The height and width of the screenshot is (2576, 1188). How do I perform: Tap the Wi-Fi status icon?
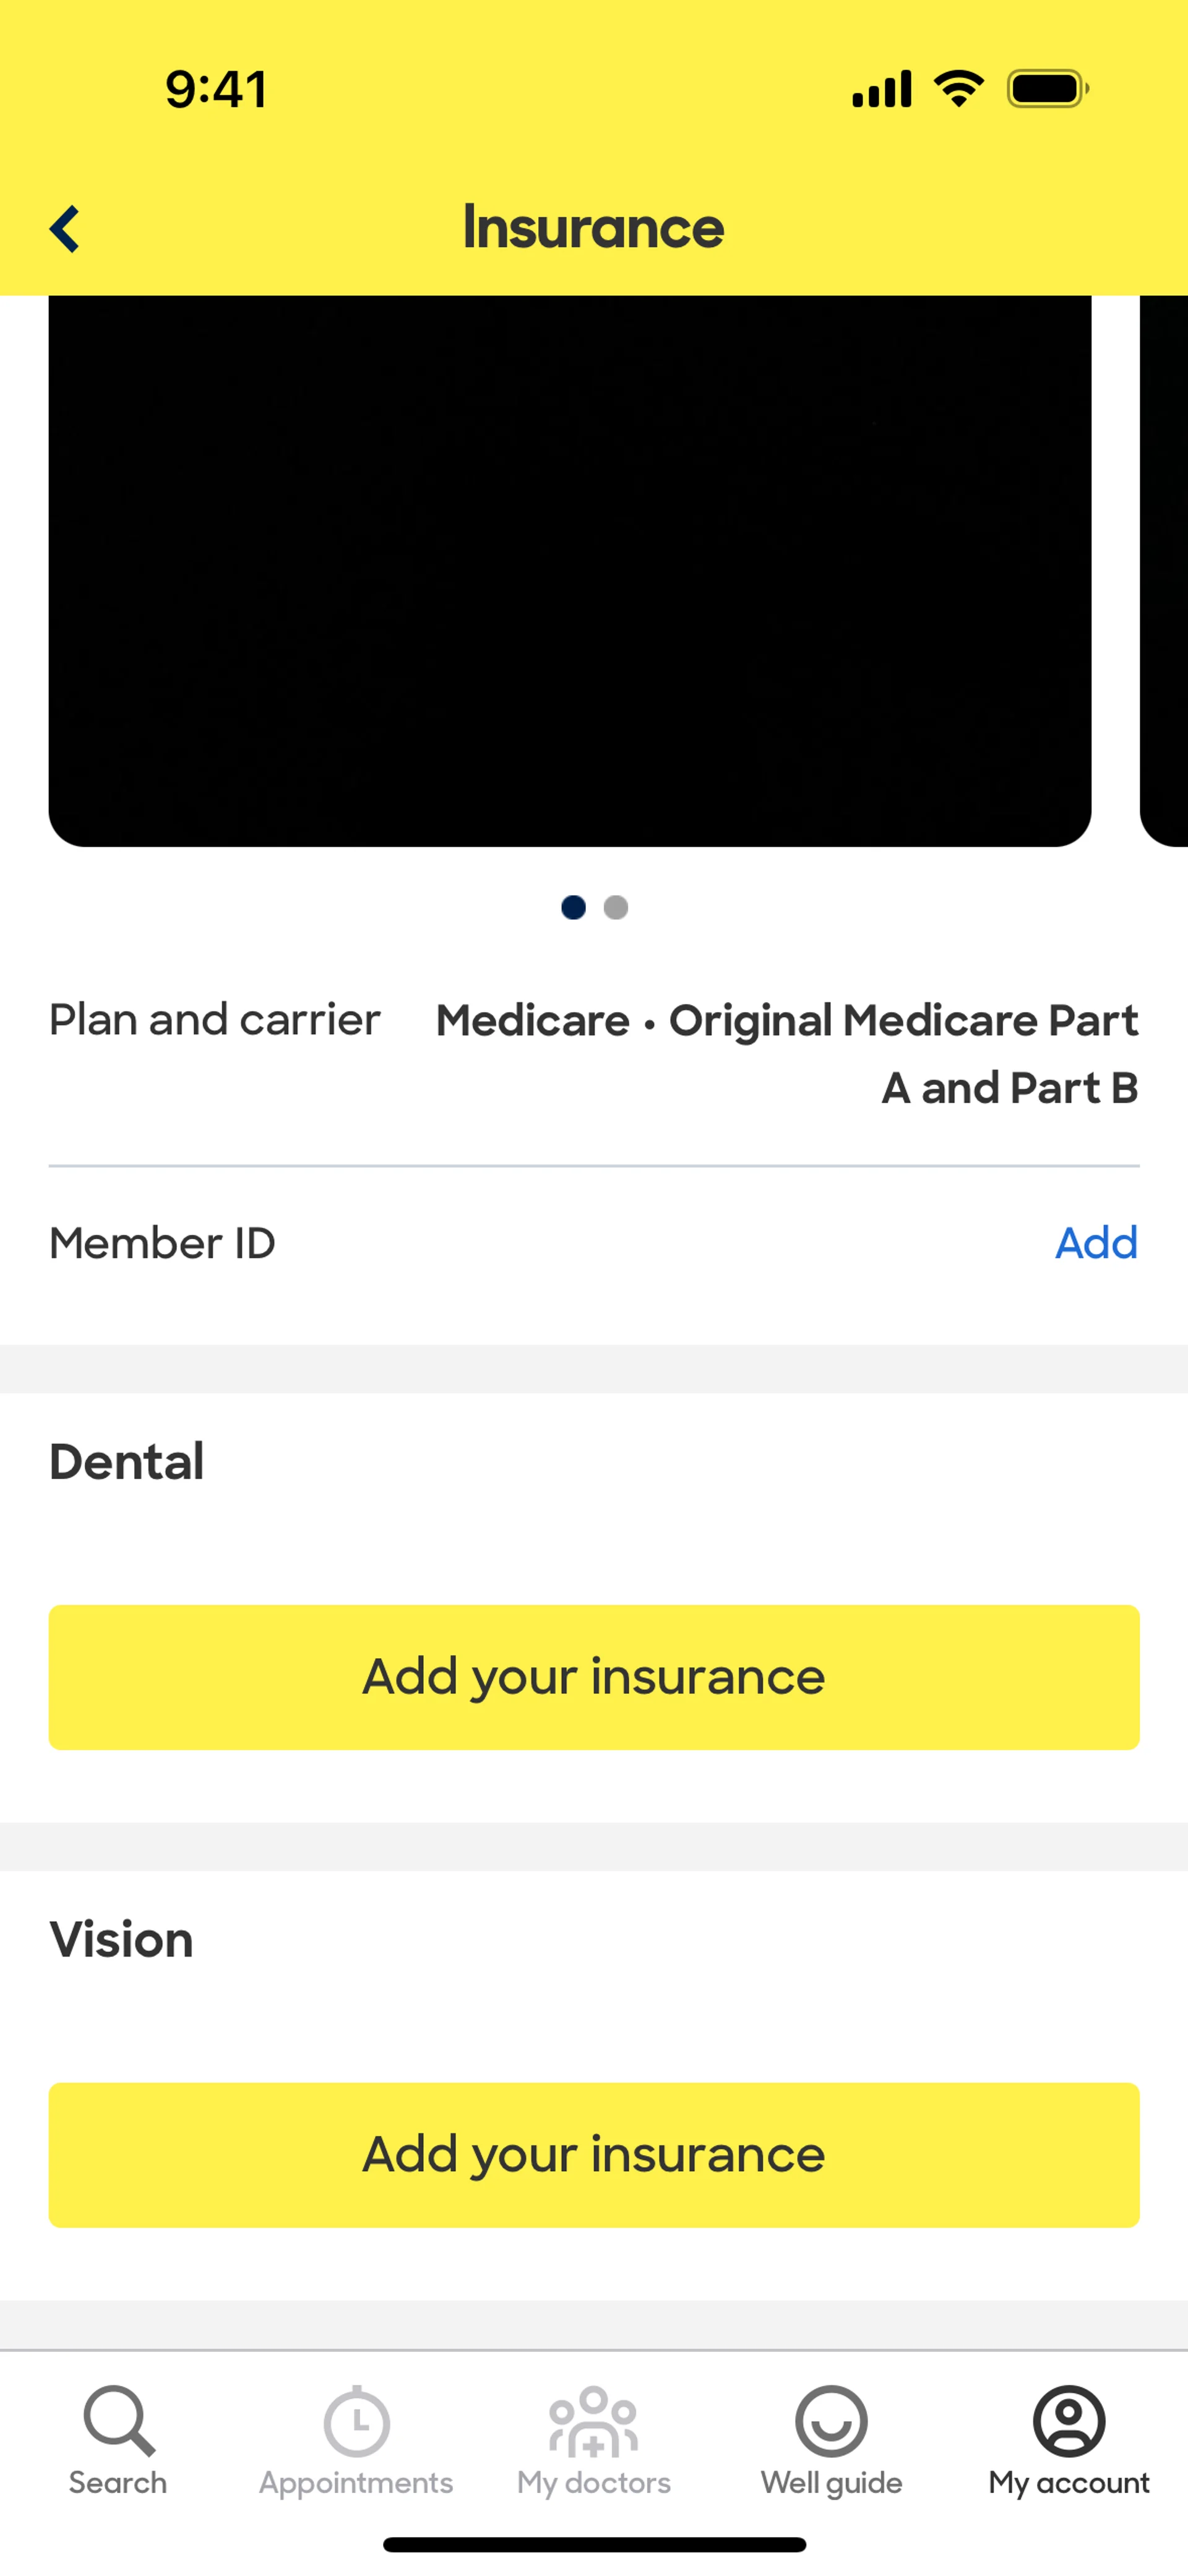(x=958, y=89)
